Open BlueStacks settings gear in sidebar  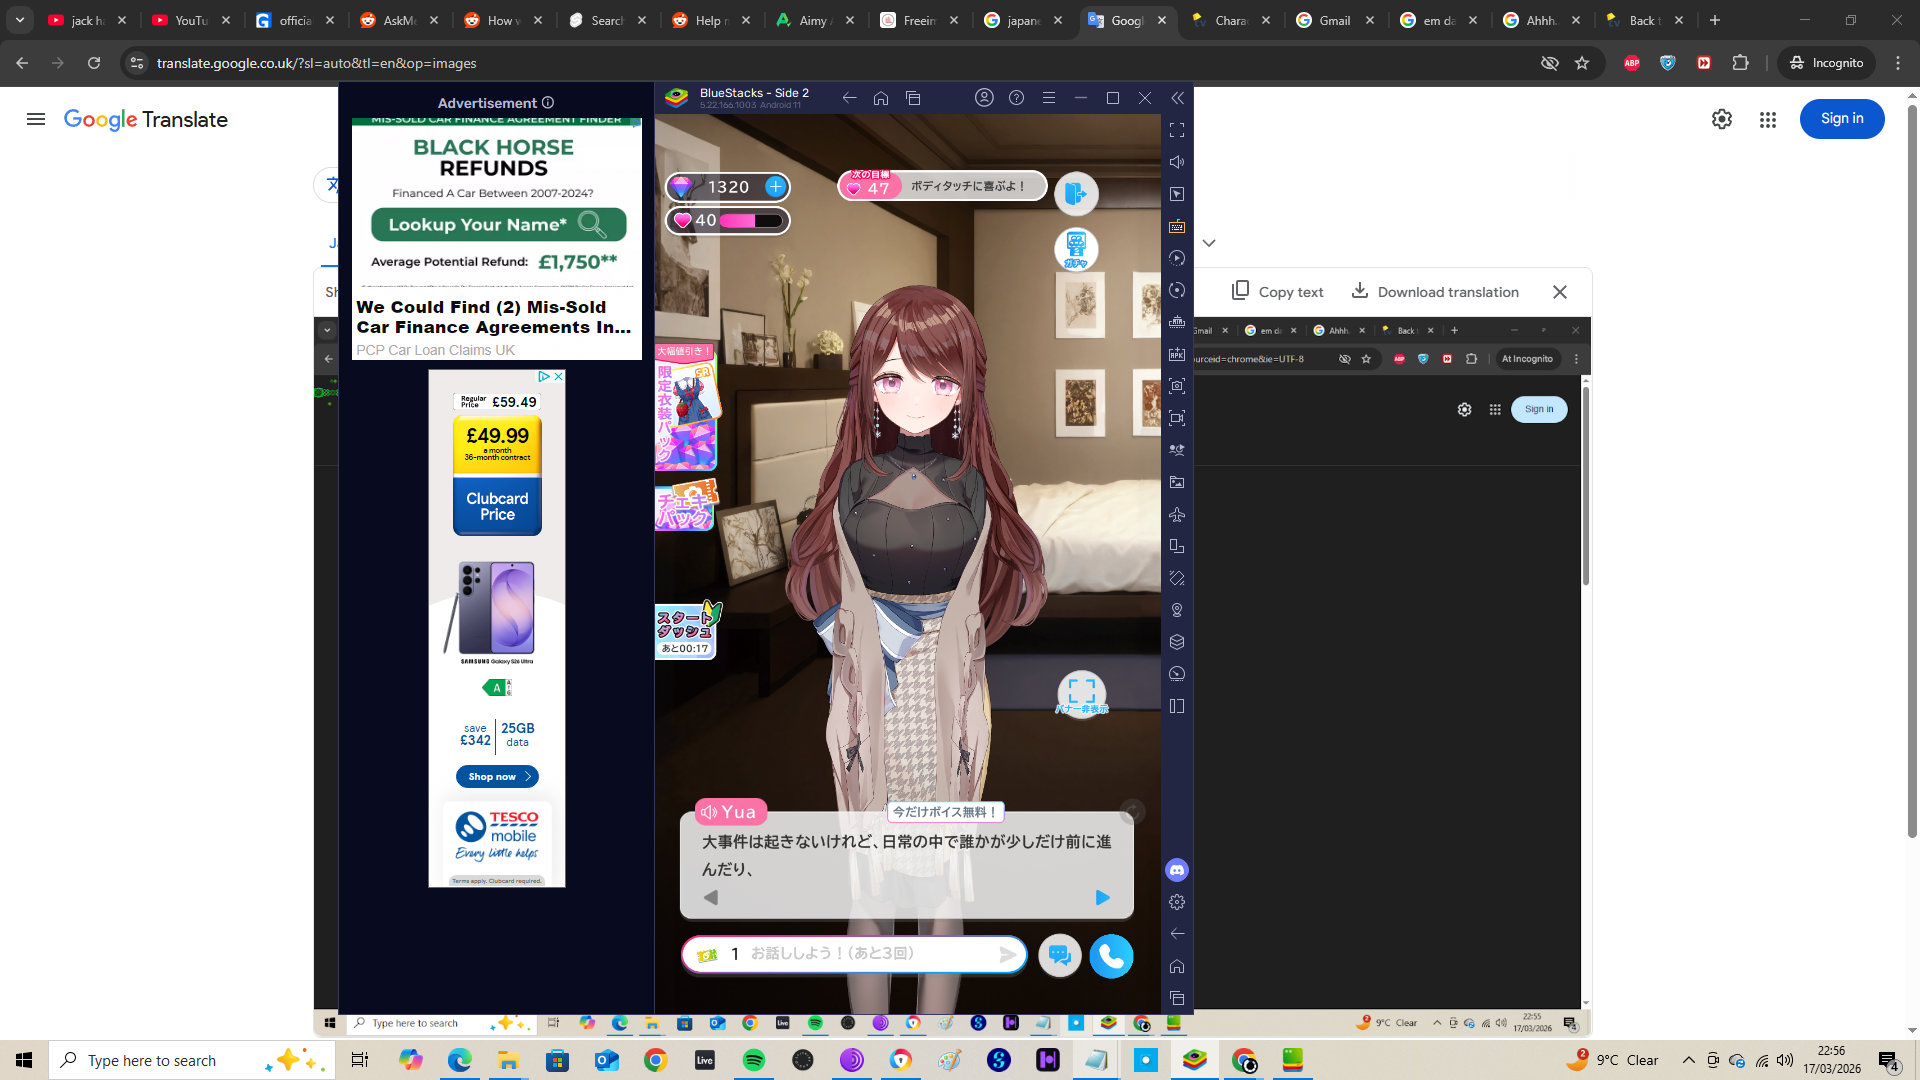tap(1177, 902)
